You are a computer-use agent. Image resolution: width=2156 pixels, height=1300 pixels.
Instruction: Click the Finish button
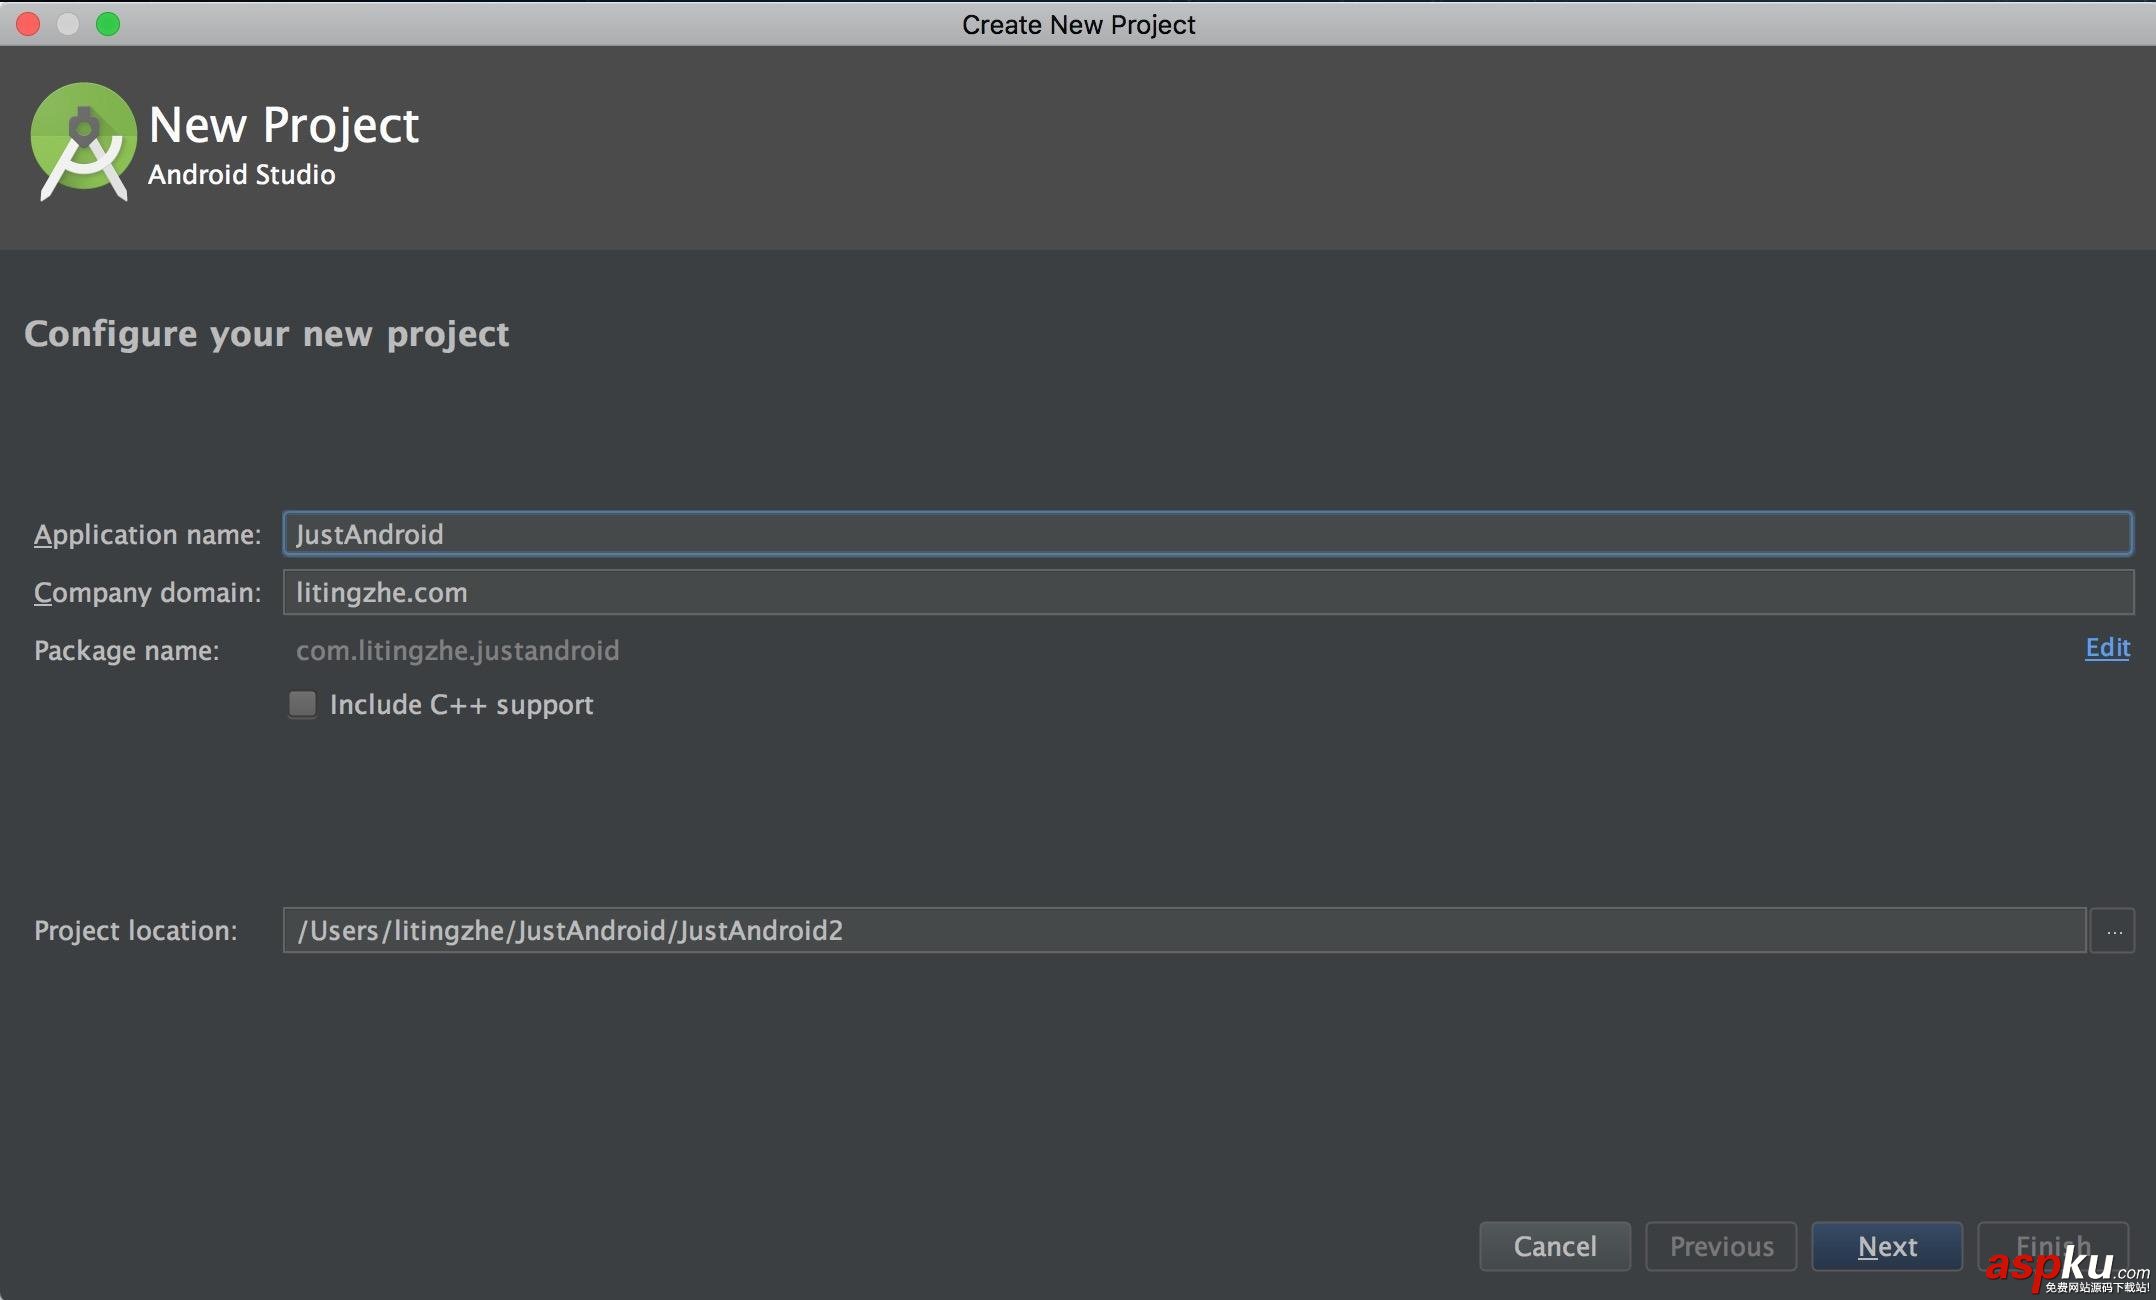click(x=2053, y=1246)
